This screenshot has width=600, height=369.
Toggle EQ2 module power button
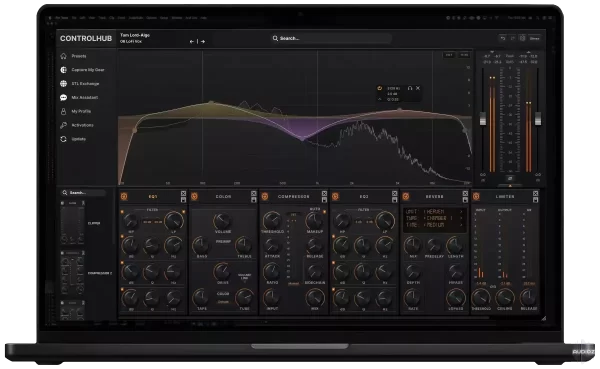tap(336, 196)
